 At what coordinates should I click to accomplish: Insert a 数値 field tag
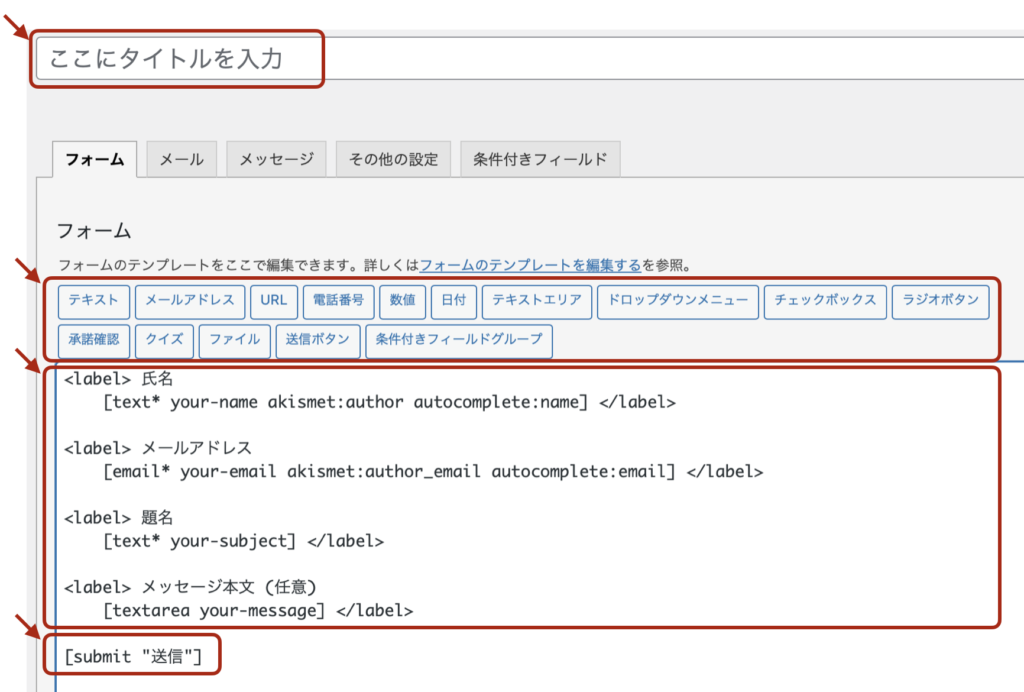click(x=403, y=300)
